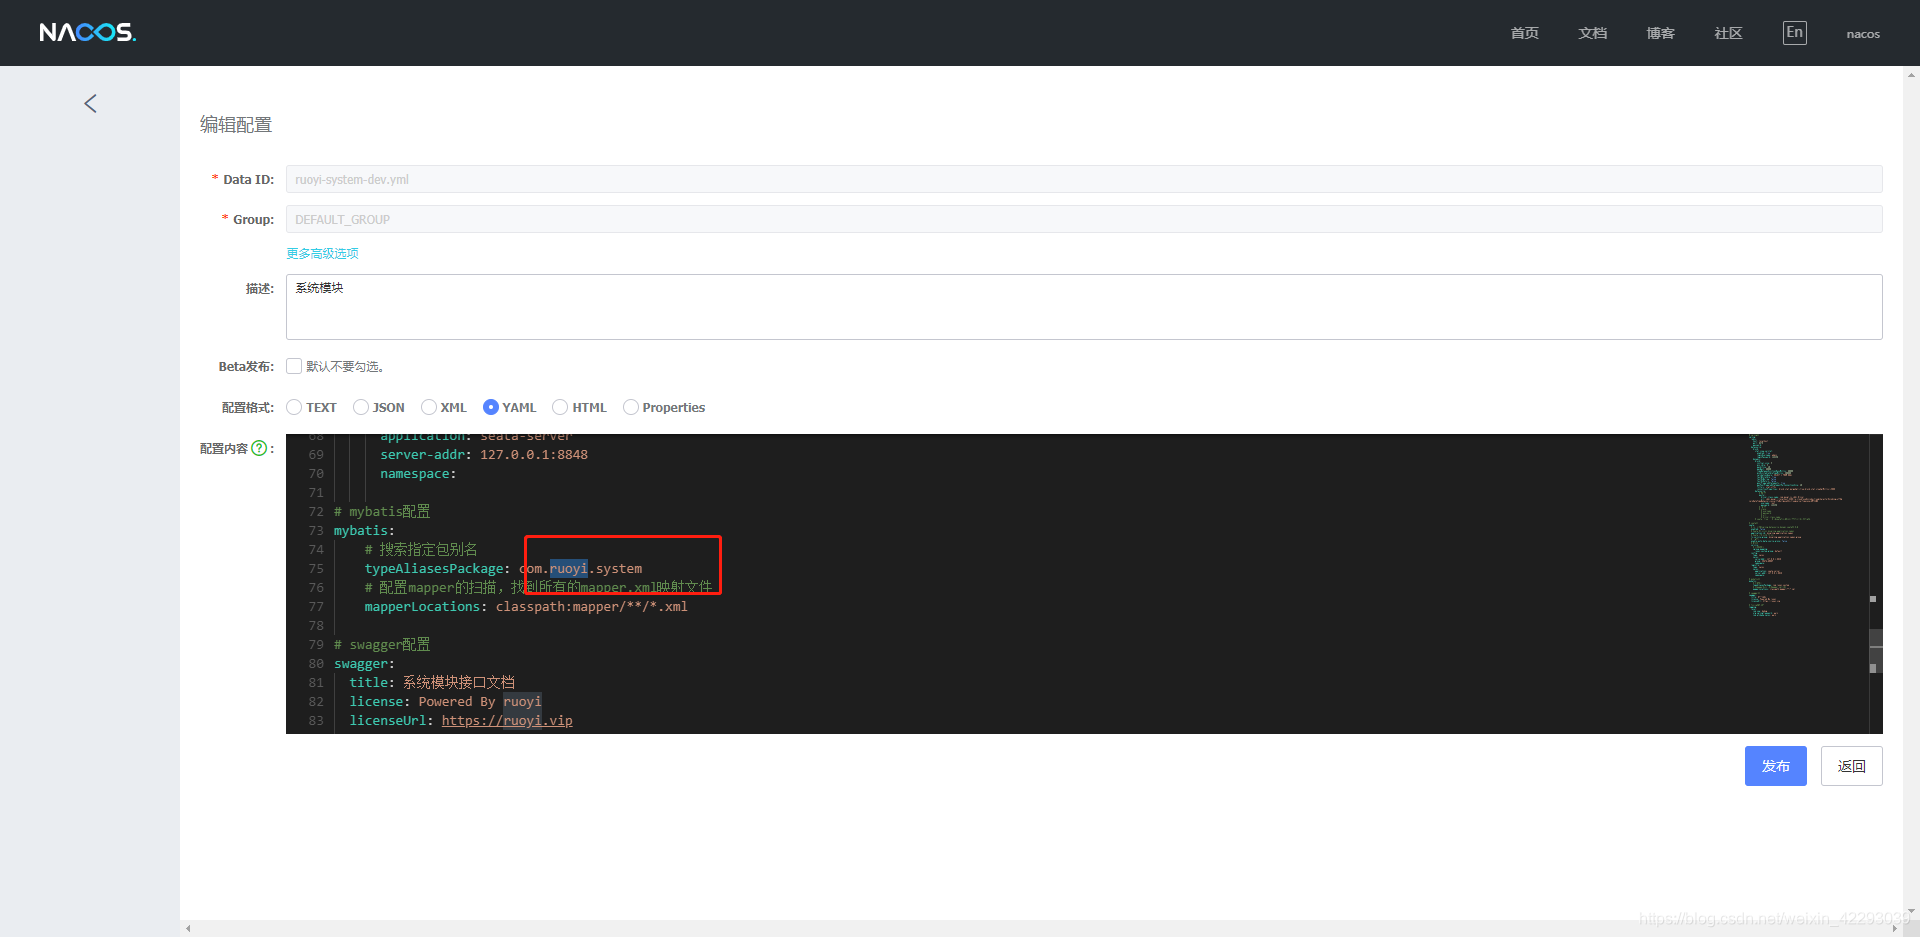The image size is (1920, 937).
Task: Click the page vertical scrollbar
Action: (1911, 492)
